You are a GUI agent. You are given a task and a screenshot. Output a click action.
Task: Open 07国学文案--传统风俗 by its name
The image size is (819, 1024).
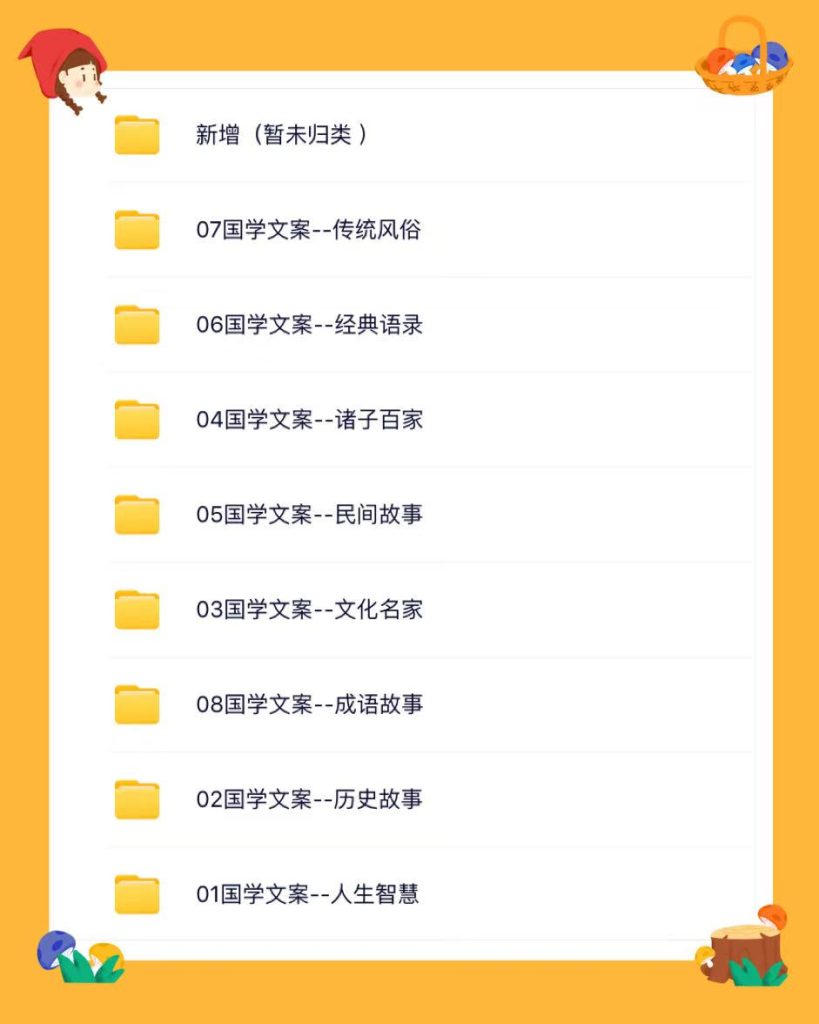[308, 230]
